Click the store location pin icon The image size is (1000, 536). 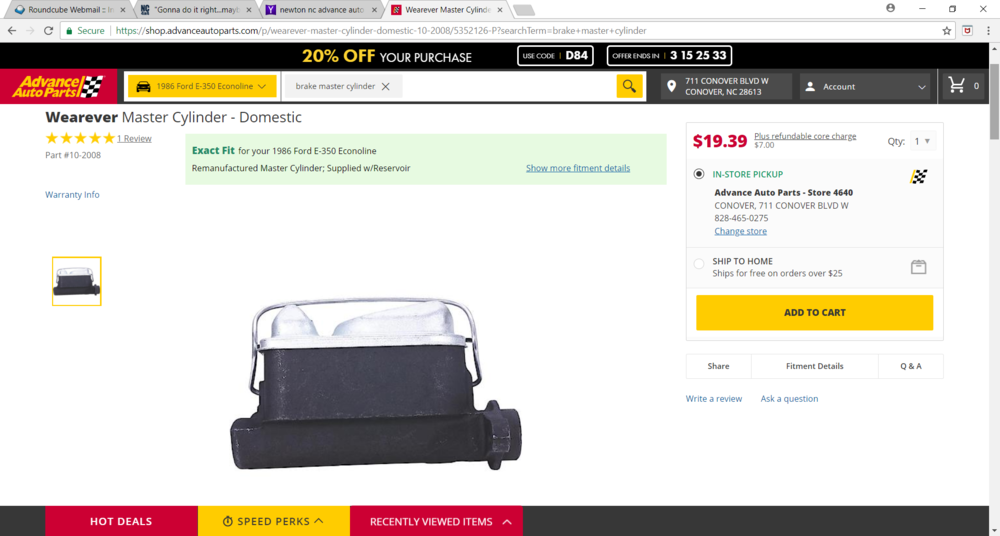point(671,87)
